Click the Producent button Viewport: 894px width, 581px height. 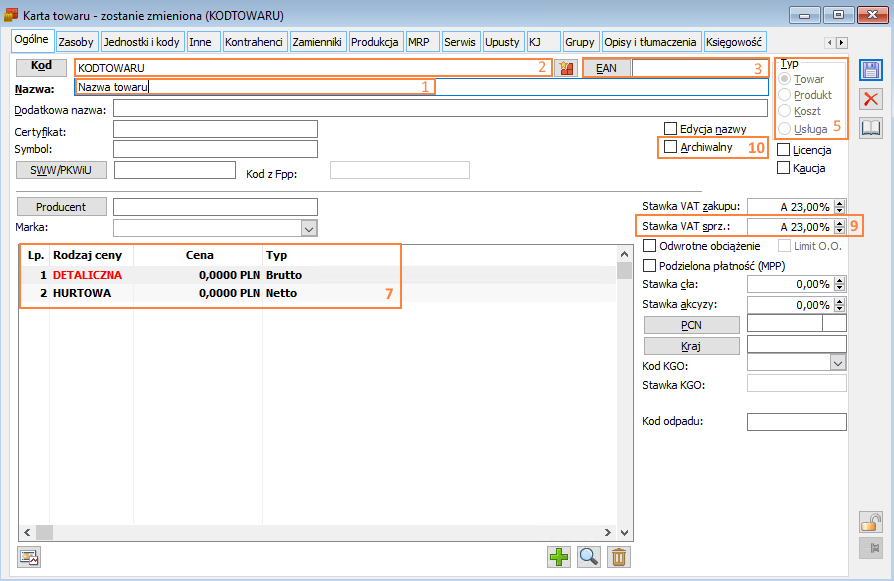[62, 207]
